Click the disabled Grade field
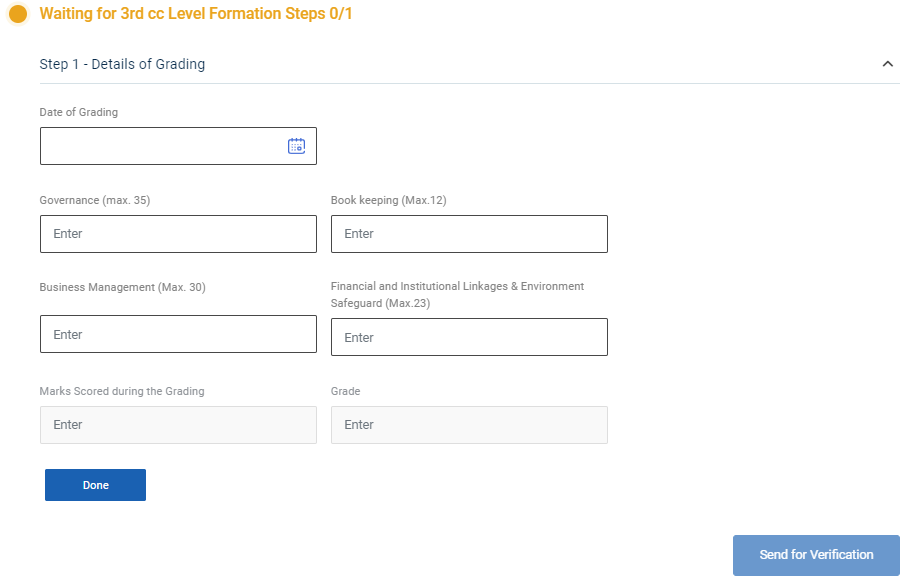 [x=469, y=425]
